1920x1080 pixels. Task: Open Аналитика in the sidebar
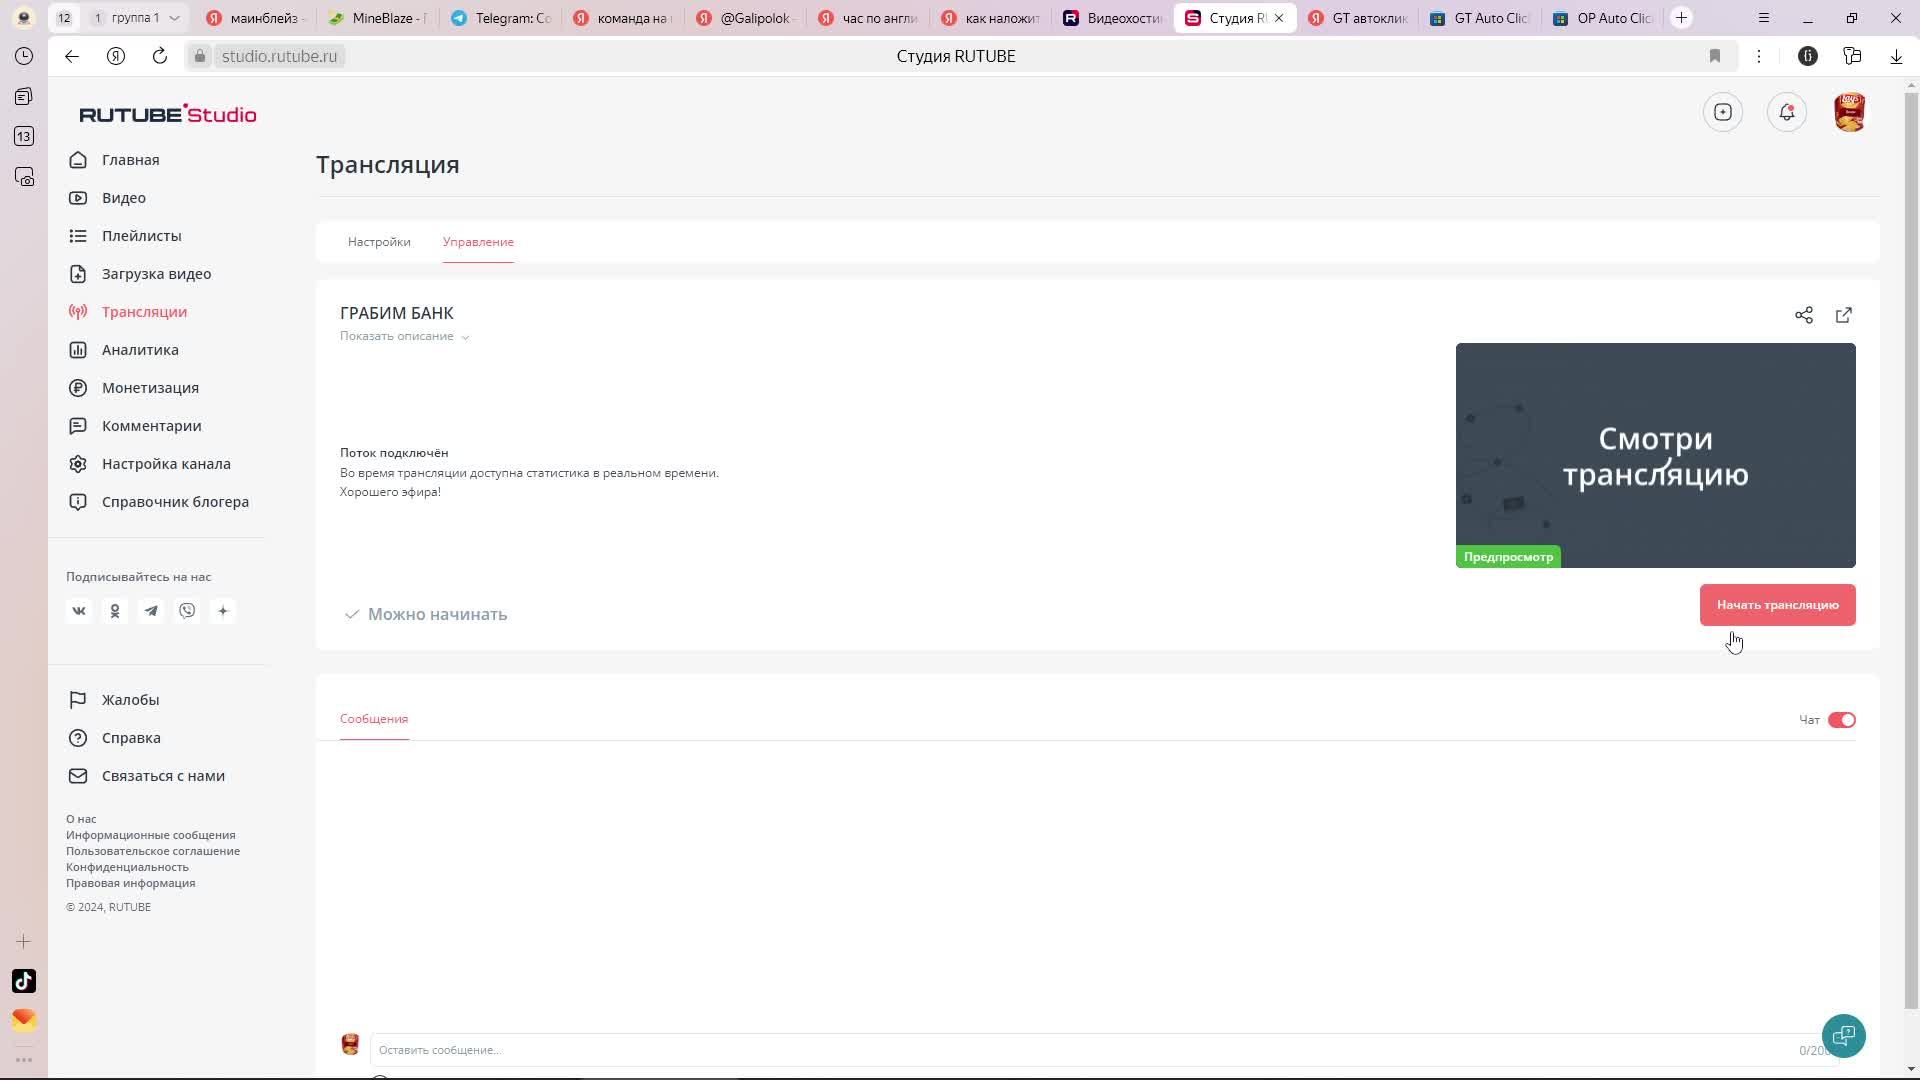pyautogui.click(x=140, y=350)
